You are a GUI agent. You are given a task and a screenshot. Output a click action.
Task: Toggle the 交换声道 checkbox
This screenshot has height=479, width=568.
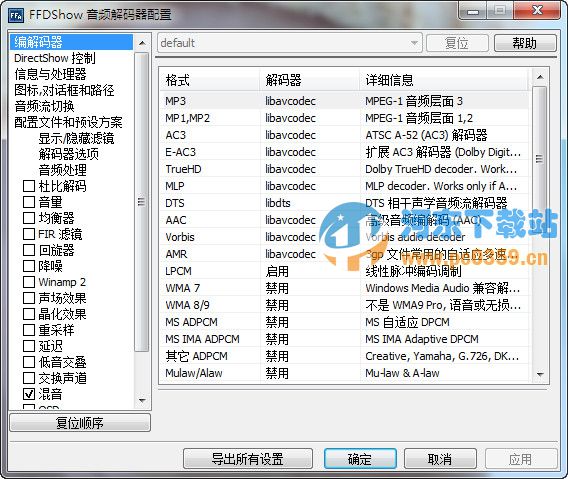click(29, 378)
